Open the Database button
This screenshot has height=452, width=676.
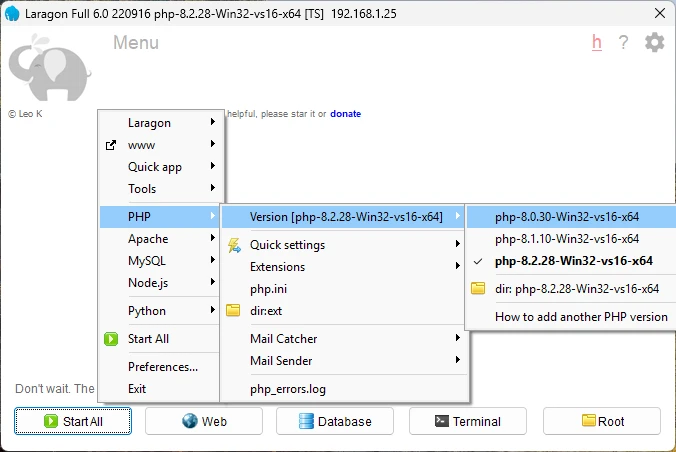tap(335, 421)
